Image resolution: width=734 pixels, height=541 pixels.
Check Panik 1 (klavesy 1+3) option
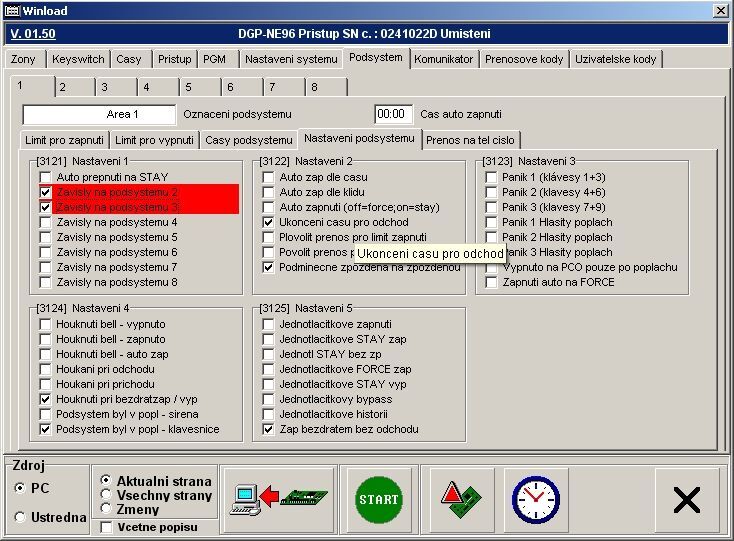[x=492, y=177]
